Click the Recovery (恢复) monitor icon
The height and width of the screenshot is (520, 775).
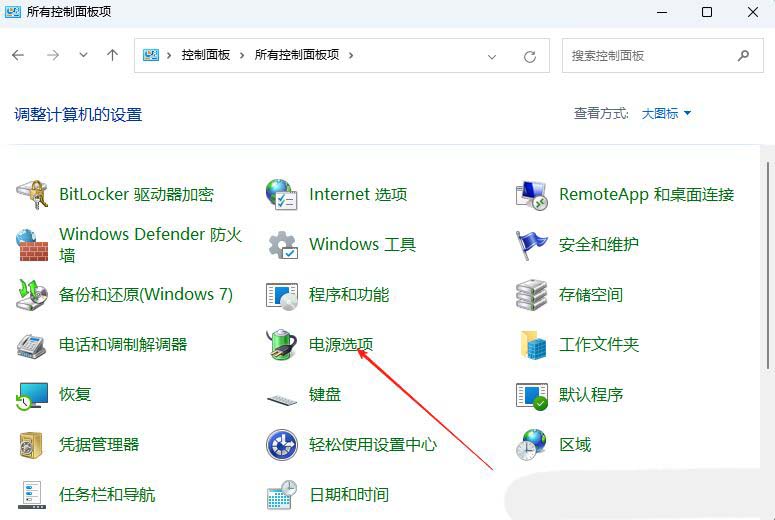(x=33, y=395)
